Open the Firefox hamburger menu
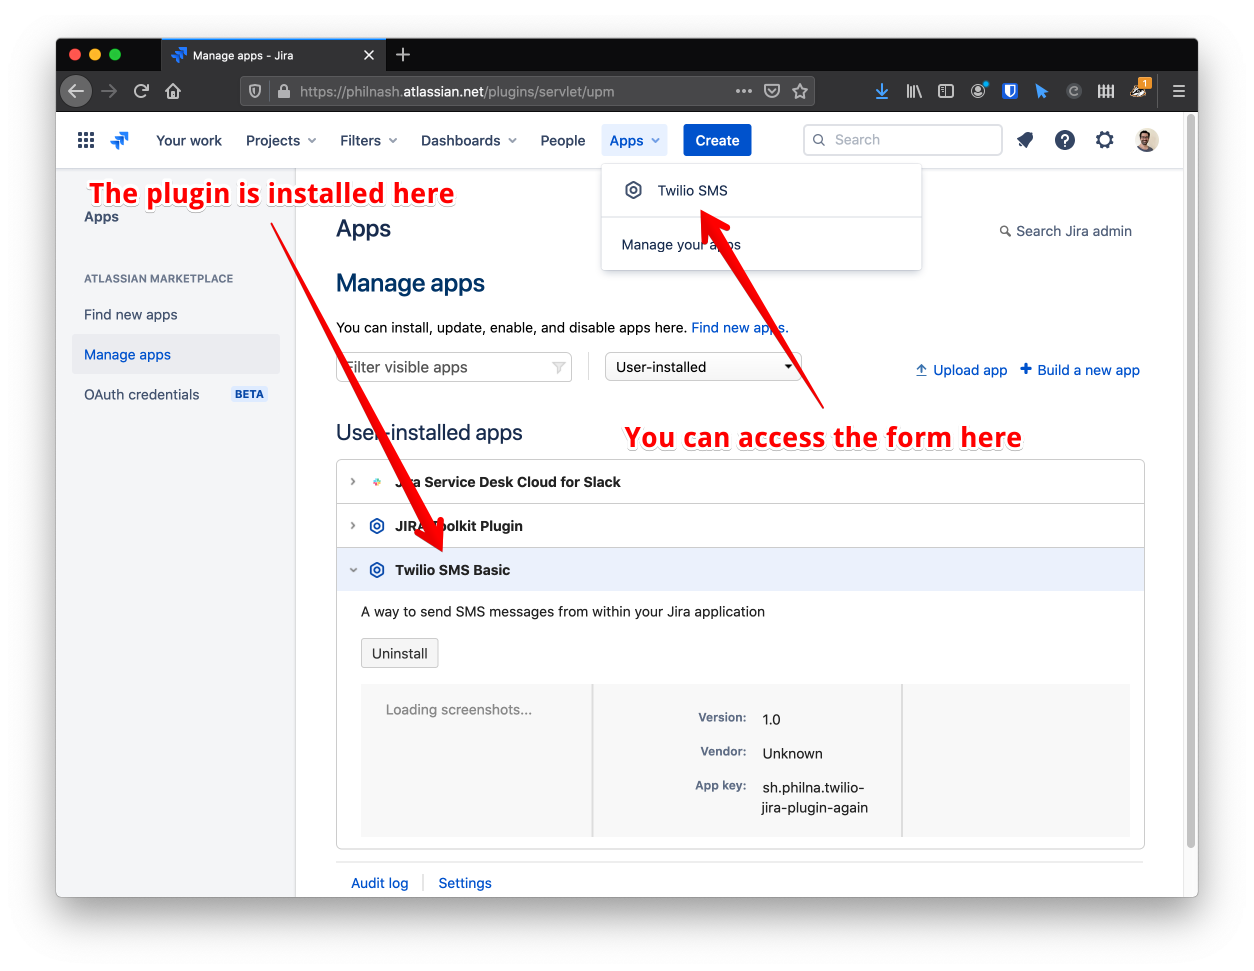Screen dimensions: 1254x971 click(x=1179, y=91)
